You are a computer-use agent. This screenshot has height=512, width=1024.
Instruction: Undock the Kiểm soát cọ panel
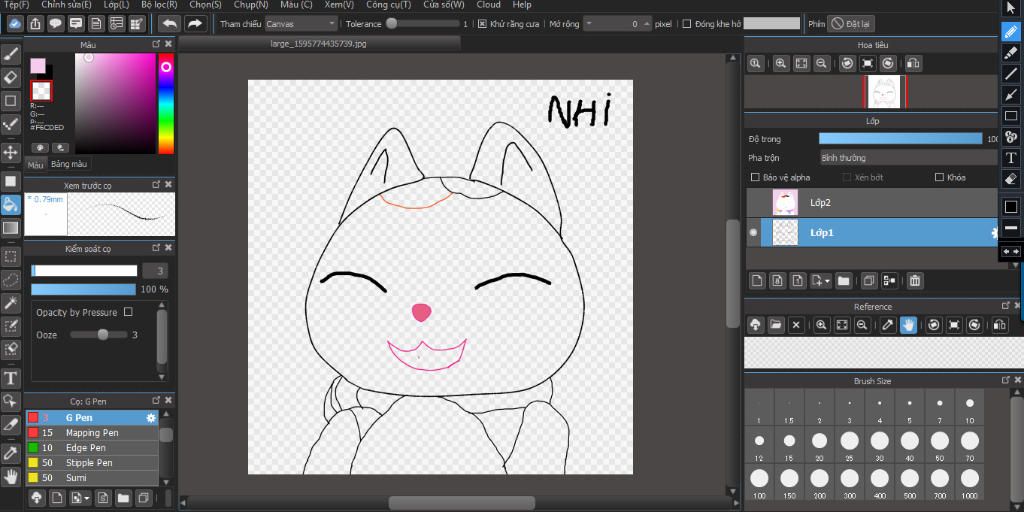[156, 248]
